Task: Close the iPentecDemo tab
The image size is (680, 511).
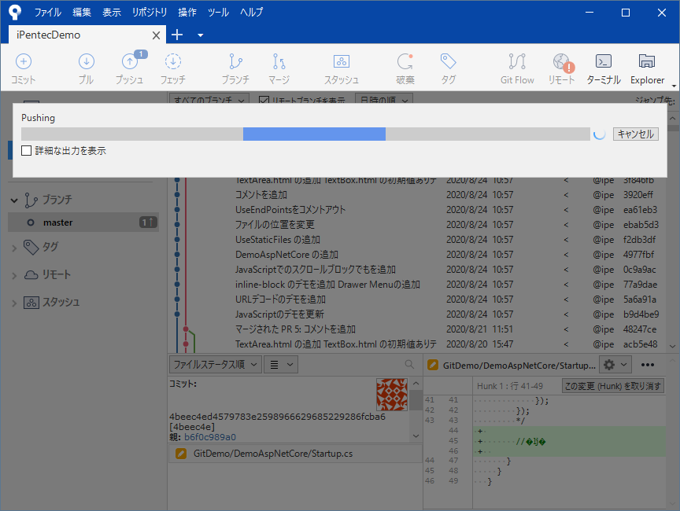Action: pos(156,36)
